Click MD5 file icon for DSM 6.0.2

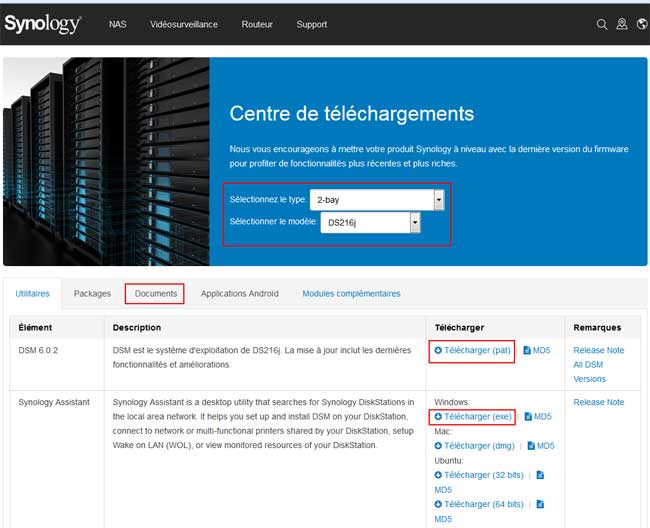coord(526,351)
